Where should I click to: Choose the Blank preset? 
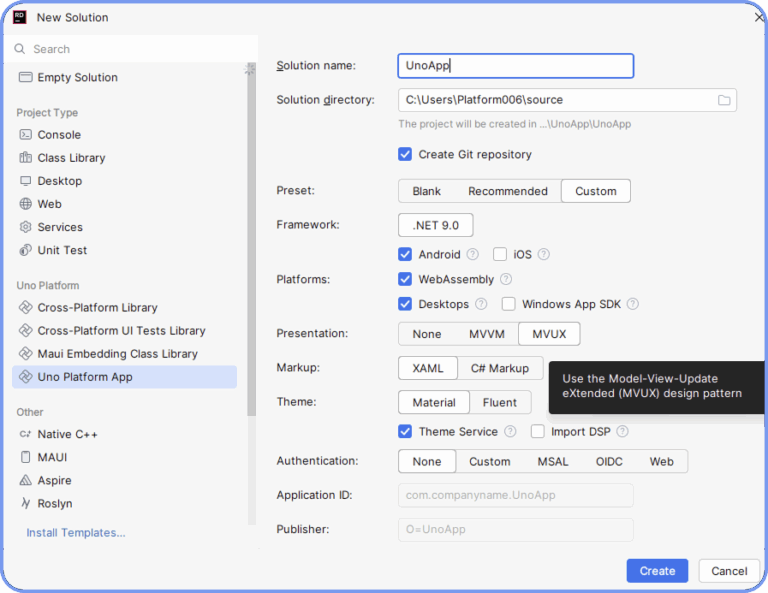[427, 191]
